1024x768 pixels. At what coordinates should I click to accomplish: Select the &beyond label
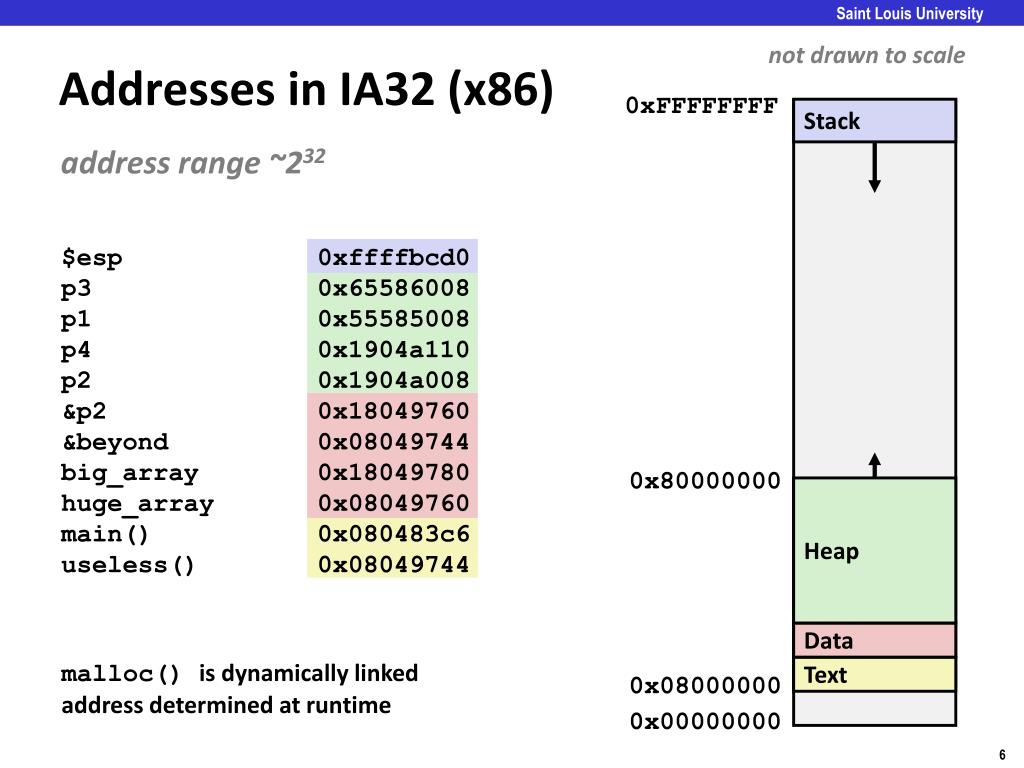115,442
